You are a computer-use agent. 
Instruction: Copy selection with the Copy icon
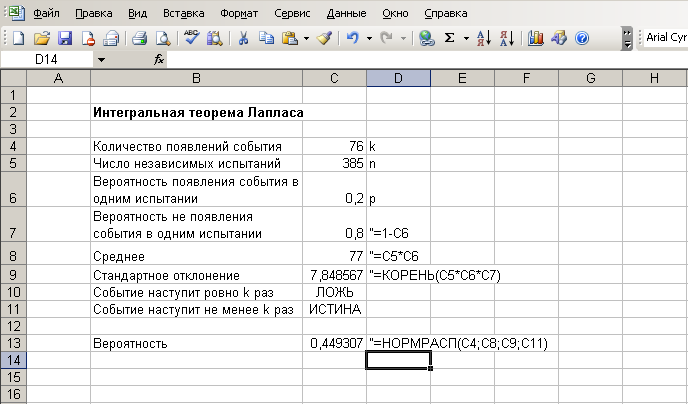coord(266,38)
